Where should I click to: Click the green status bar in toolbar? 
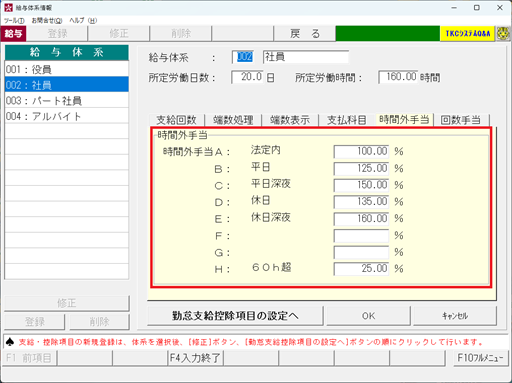coord(388,34)
